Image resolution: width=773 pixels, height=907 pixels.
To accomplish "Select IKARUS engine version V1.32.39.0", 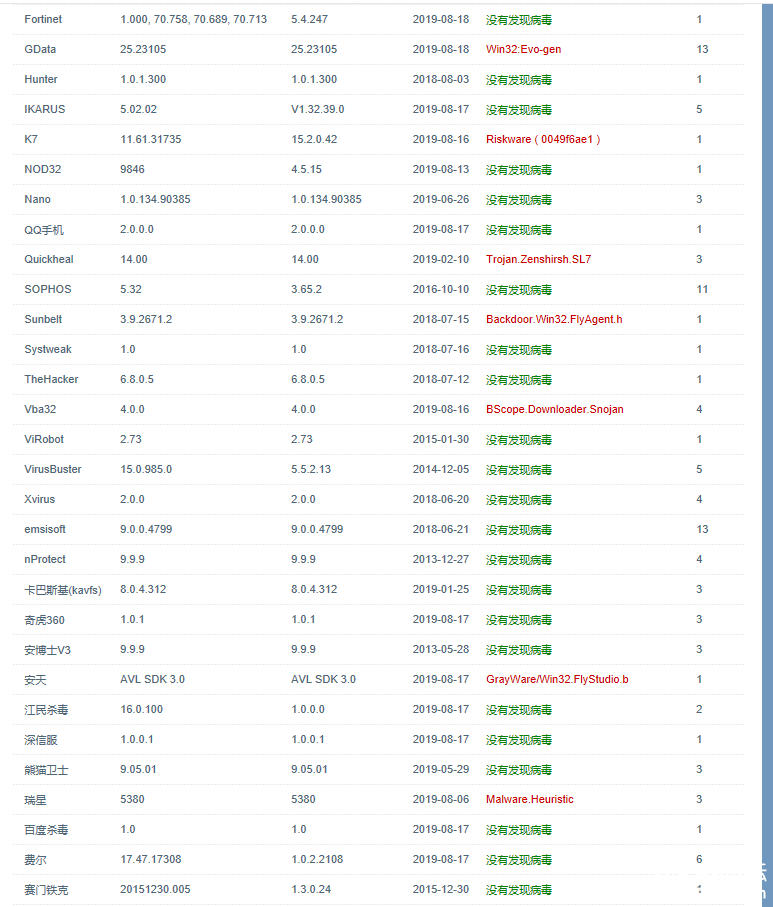I will [317, 109].
